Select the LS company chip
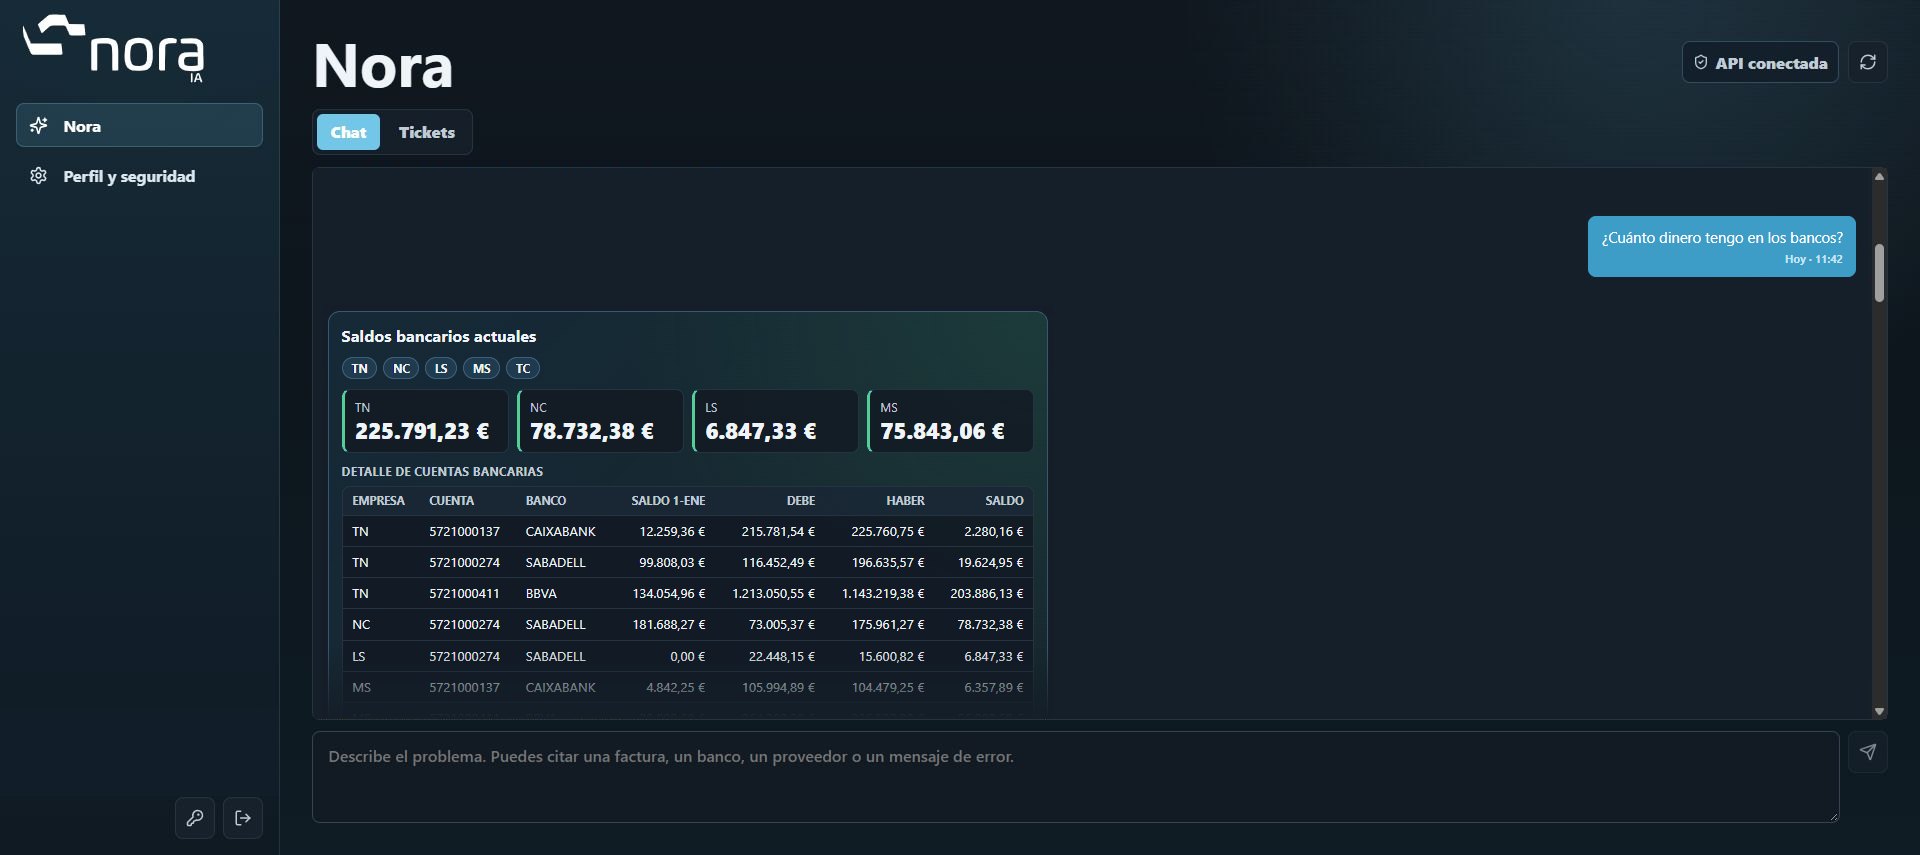 441,368
